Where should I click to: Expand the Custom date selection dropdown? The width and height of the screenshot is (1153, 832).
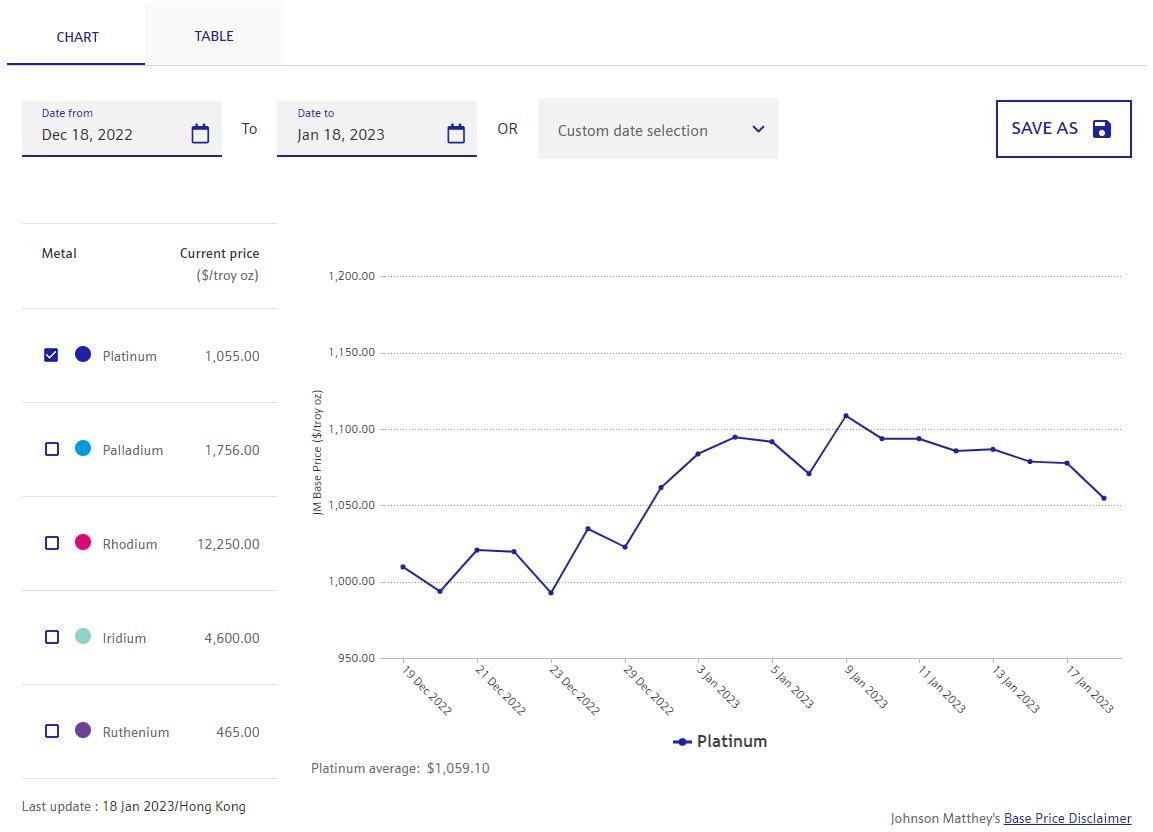pos(657,129)
